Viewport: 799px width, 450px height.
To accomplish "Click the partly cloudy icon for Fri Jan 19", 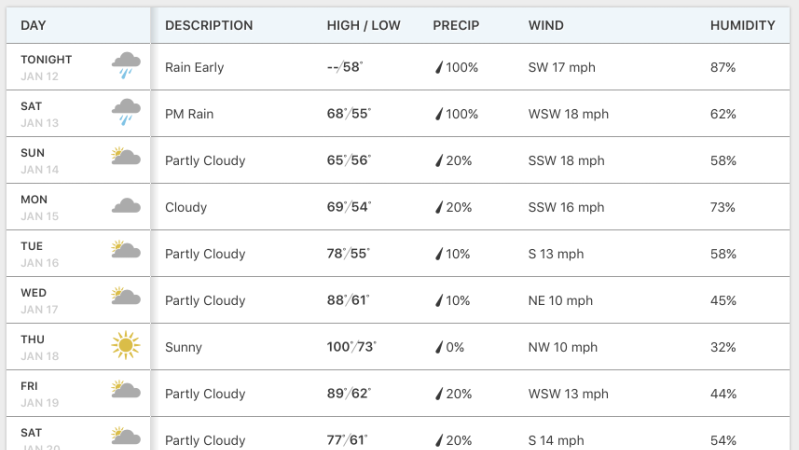I will 126,389.
